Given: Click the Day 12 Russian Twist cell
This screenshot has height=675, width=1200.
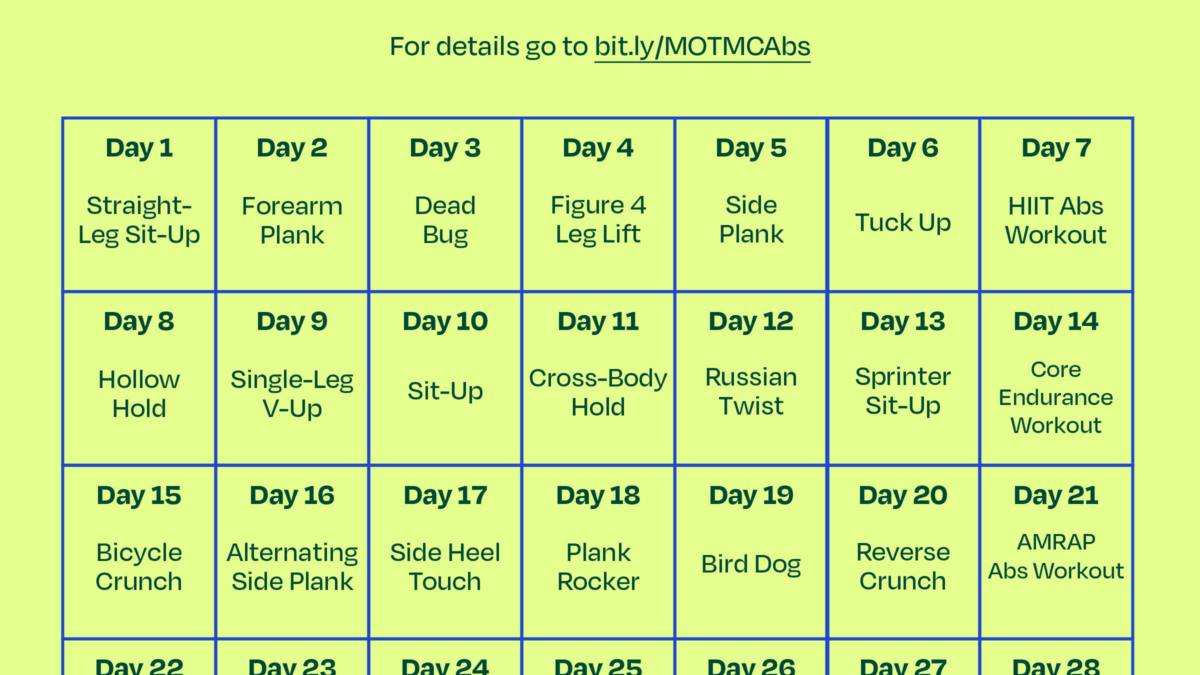Looking at the screenshot, I should [x=751, y=378].
